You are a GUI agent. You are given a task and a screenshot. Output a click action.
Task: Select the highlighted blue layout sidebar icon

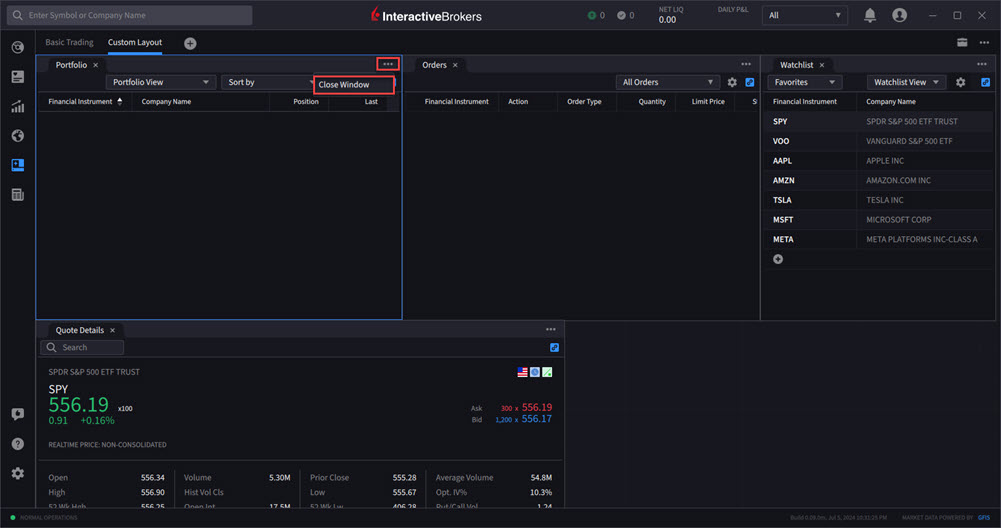(x=18, y=165)
